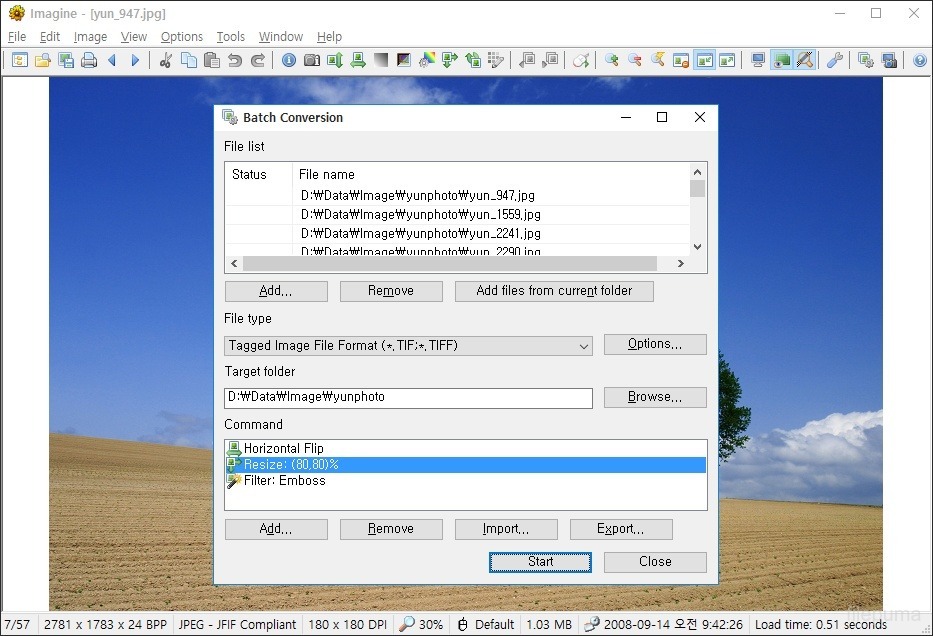Click file list scroll down arrow
933x636 pixels.
point(697,247)
